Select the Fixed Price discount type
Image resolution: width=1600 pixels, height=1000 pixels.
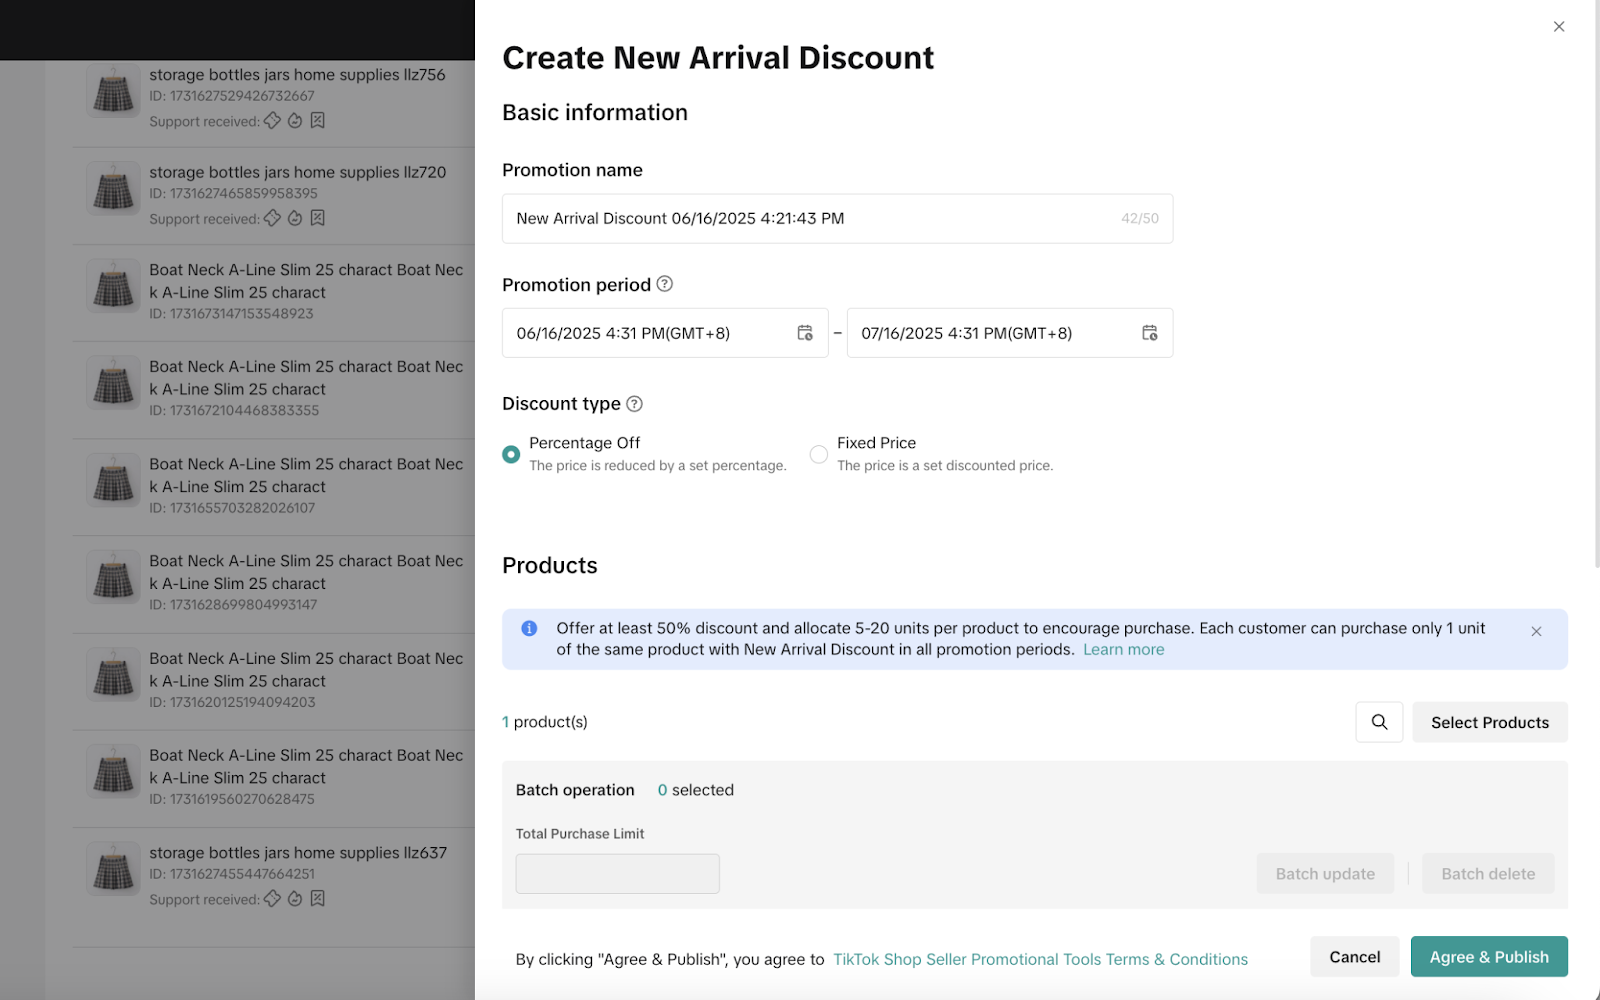819,453
